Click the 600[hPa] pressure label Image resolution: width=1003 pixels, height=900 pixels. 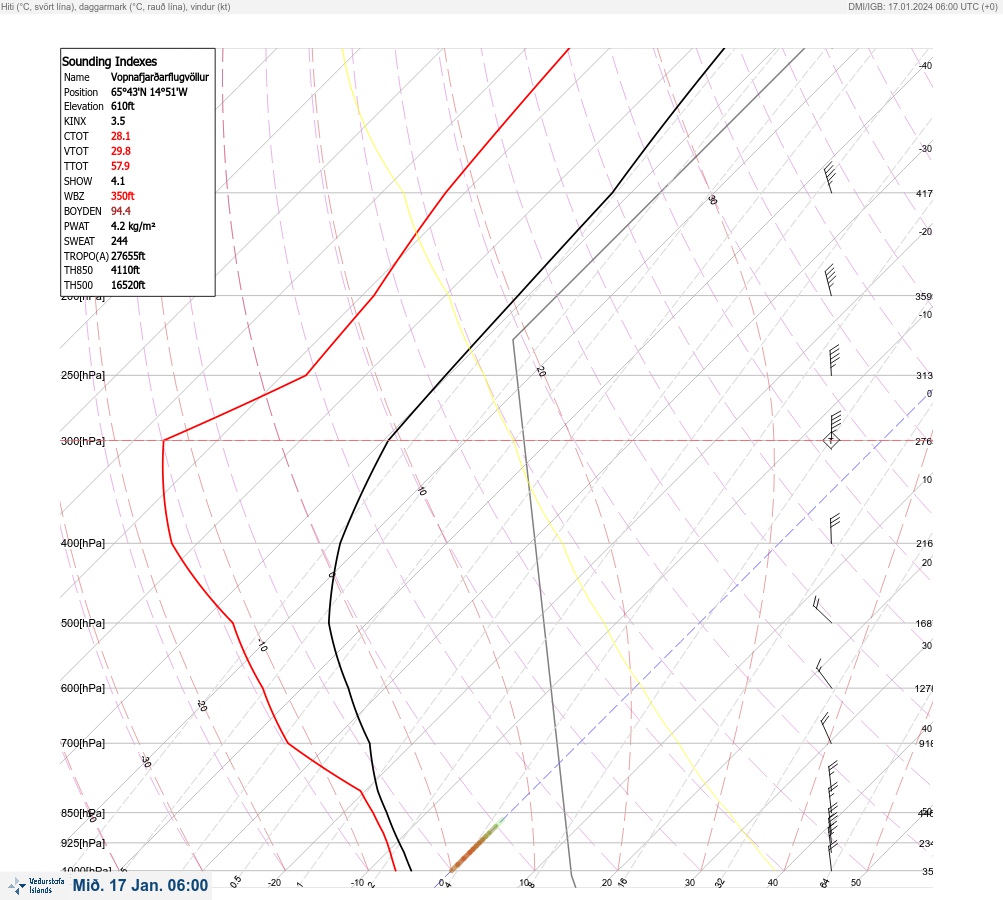(83, 688)
